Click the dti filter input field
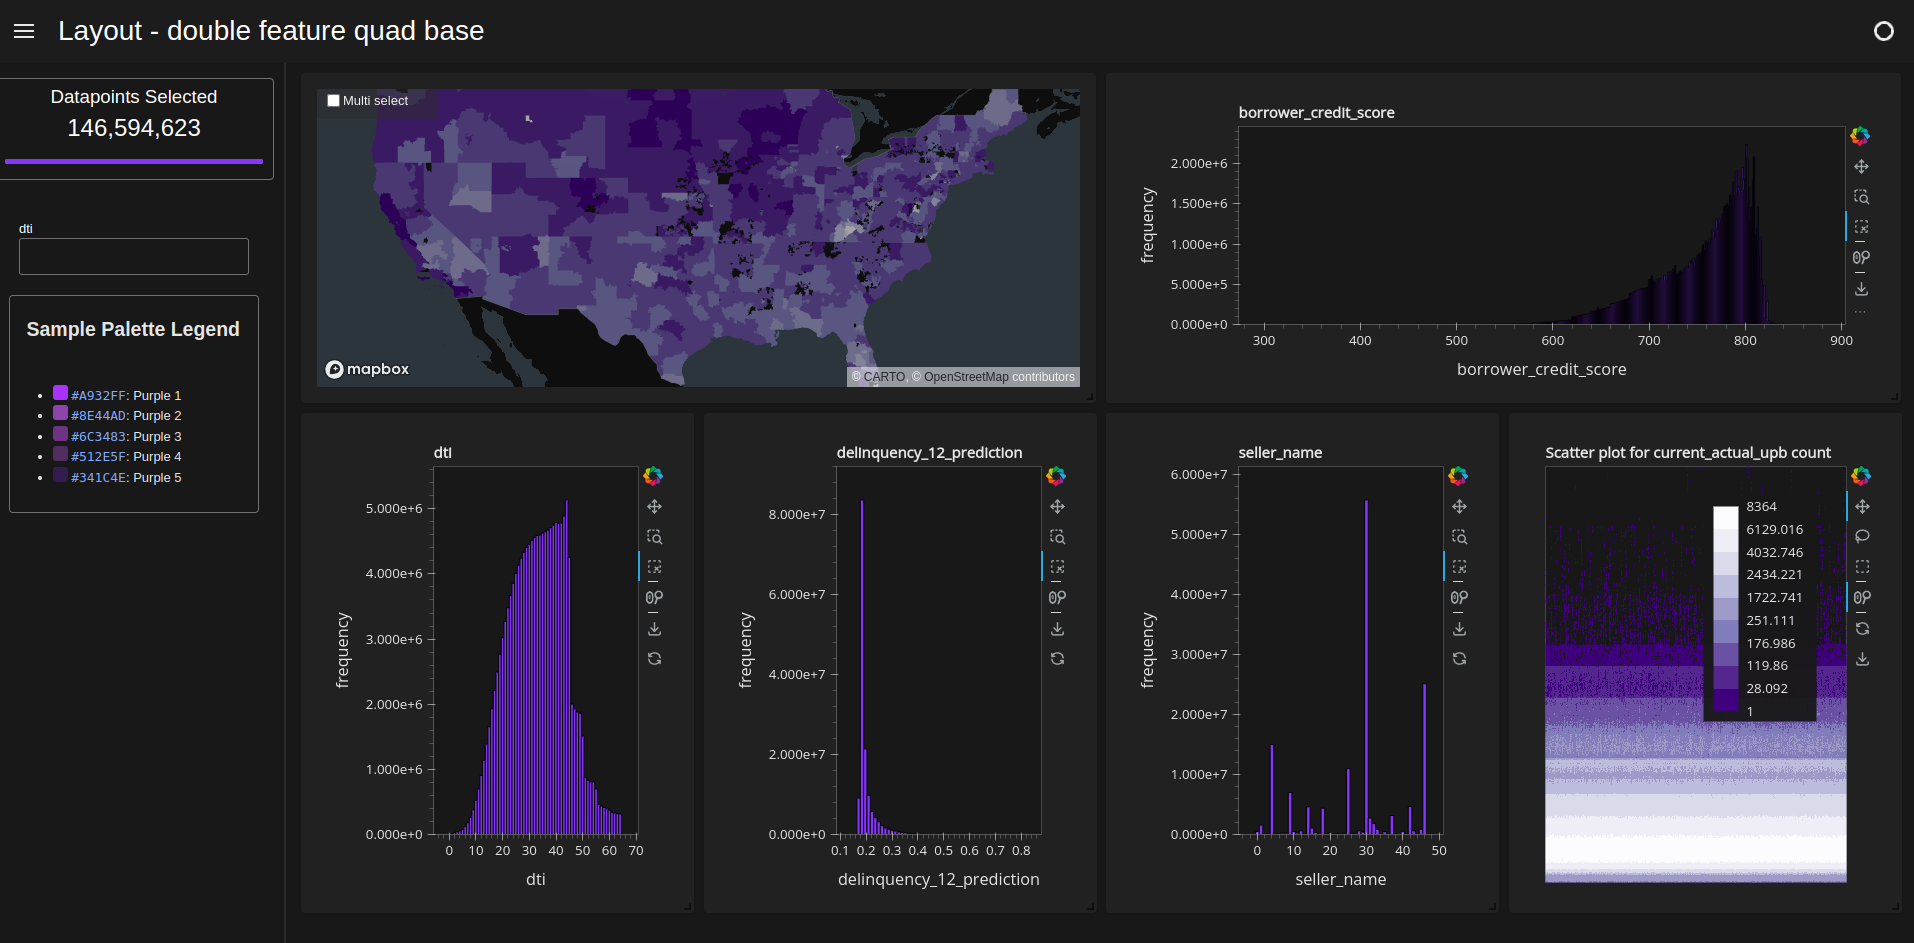Viewport: 1914px width, 943px height. 134,256
